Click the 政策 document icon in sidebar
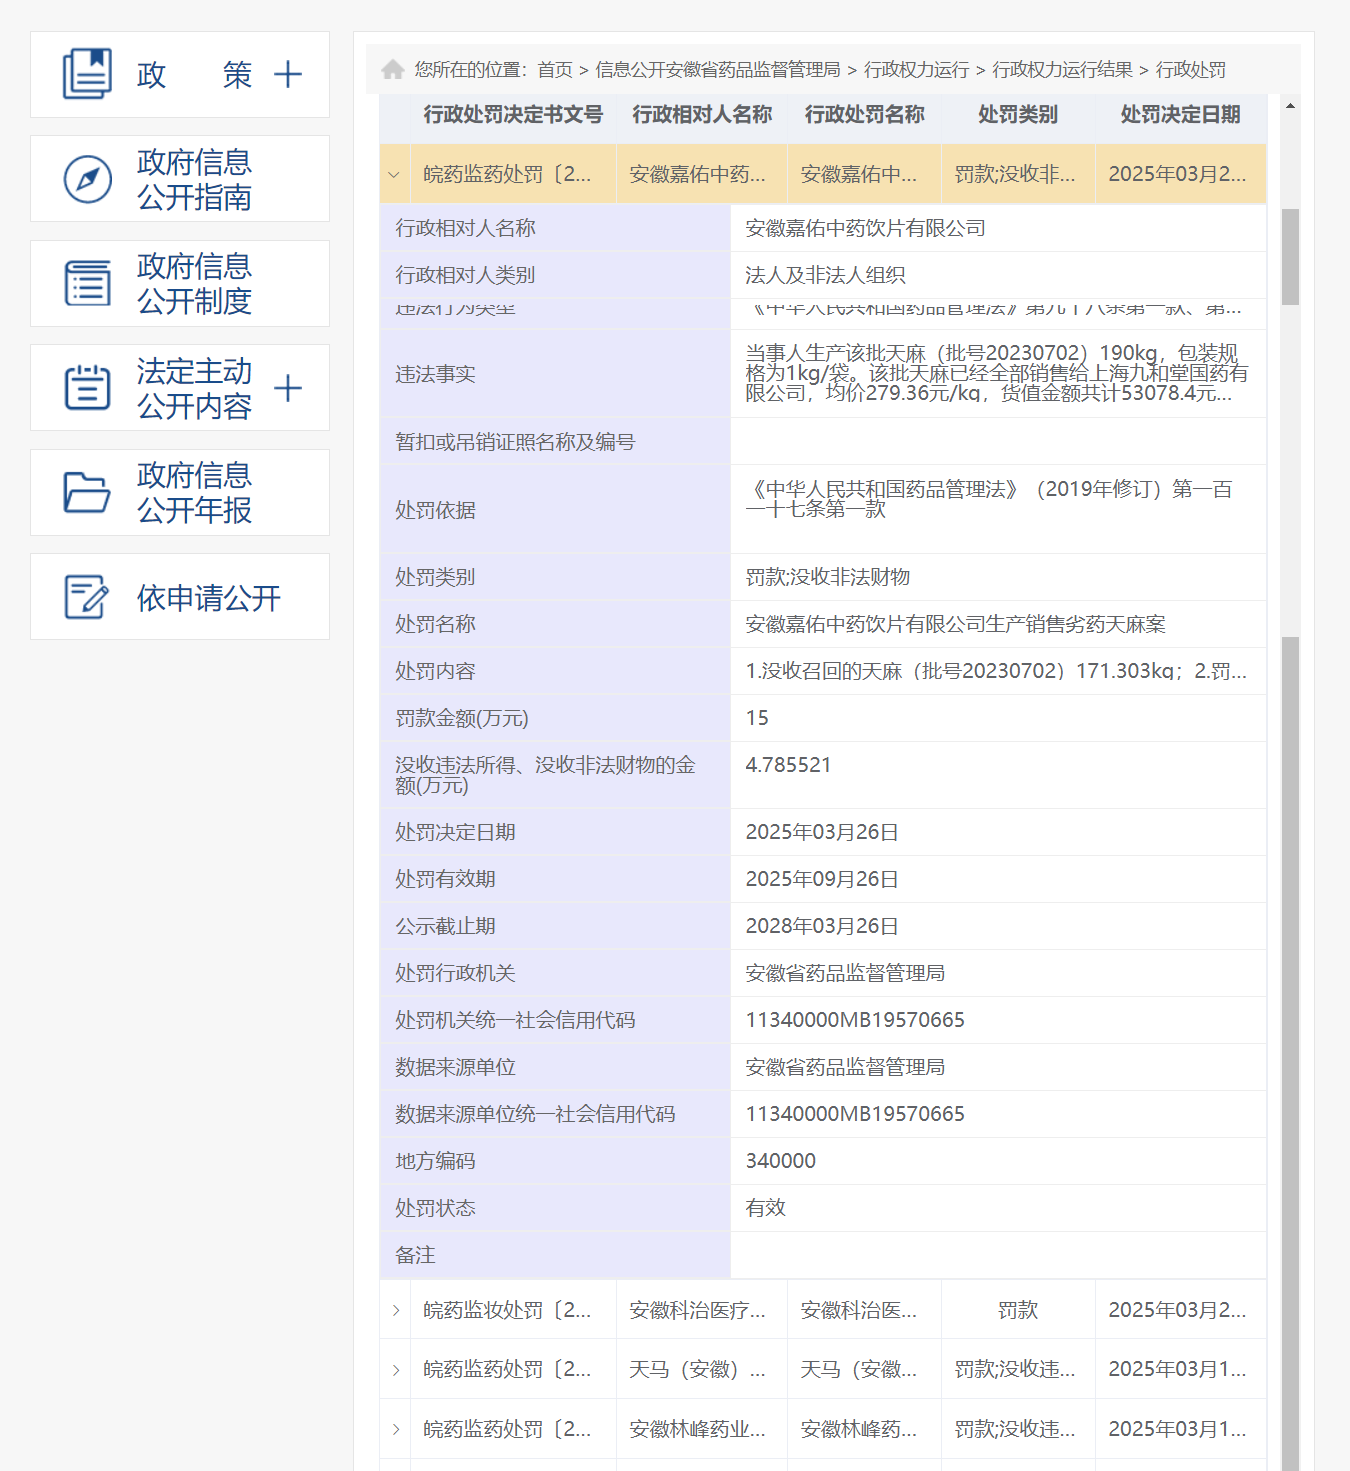Screen dimensions: 1350x1471 point(87,74)
